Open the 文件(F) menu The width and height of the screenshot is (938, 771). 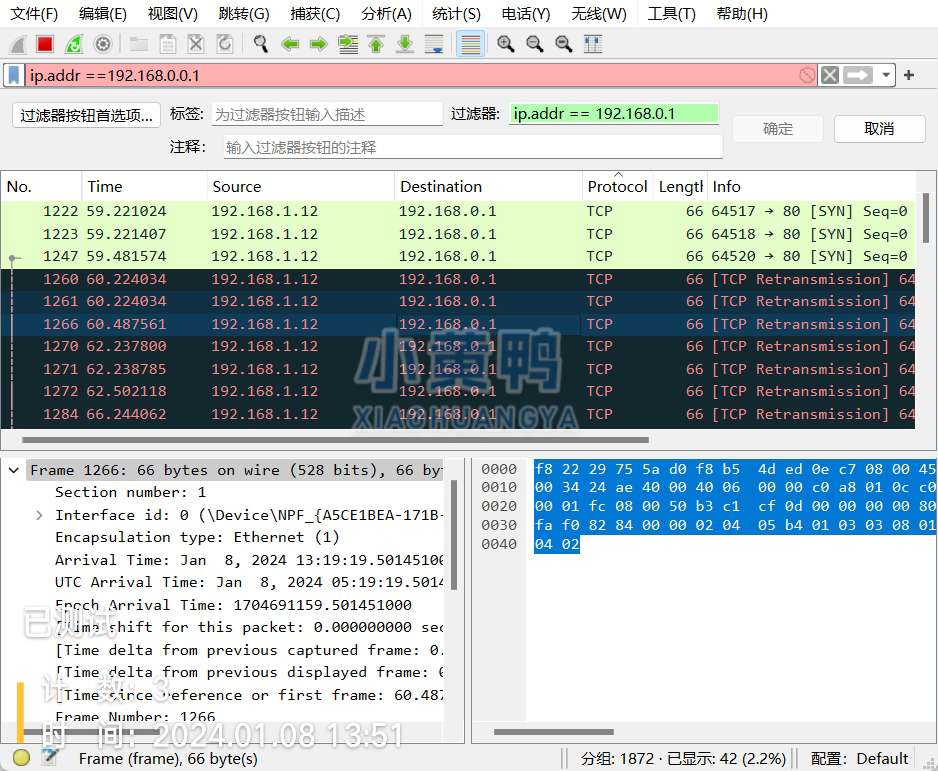(34, 14)
